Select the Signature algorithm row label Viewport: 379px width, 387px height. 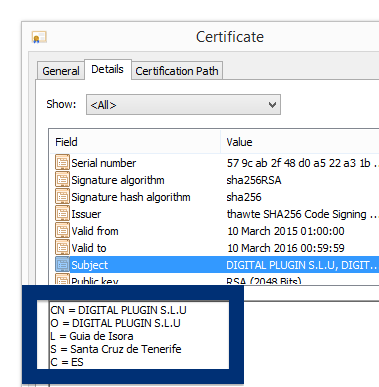[x=118, y=180]
